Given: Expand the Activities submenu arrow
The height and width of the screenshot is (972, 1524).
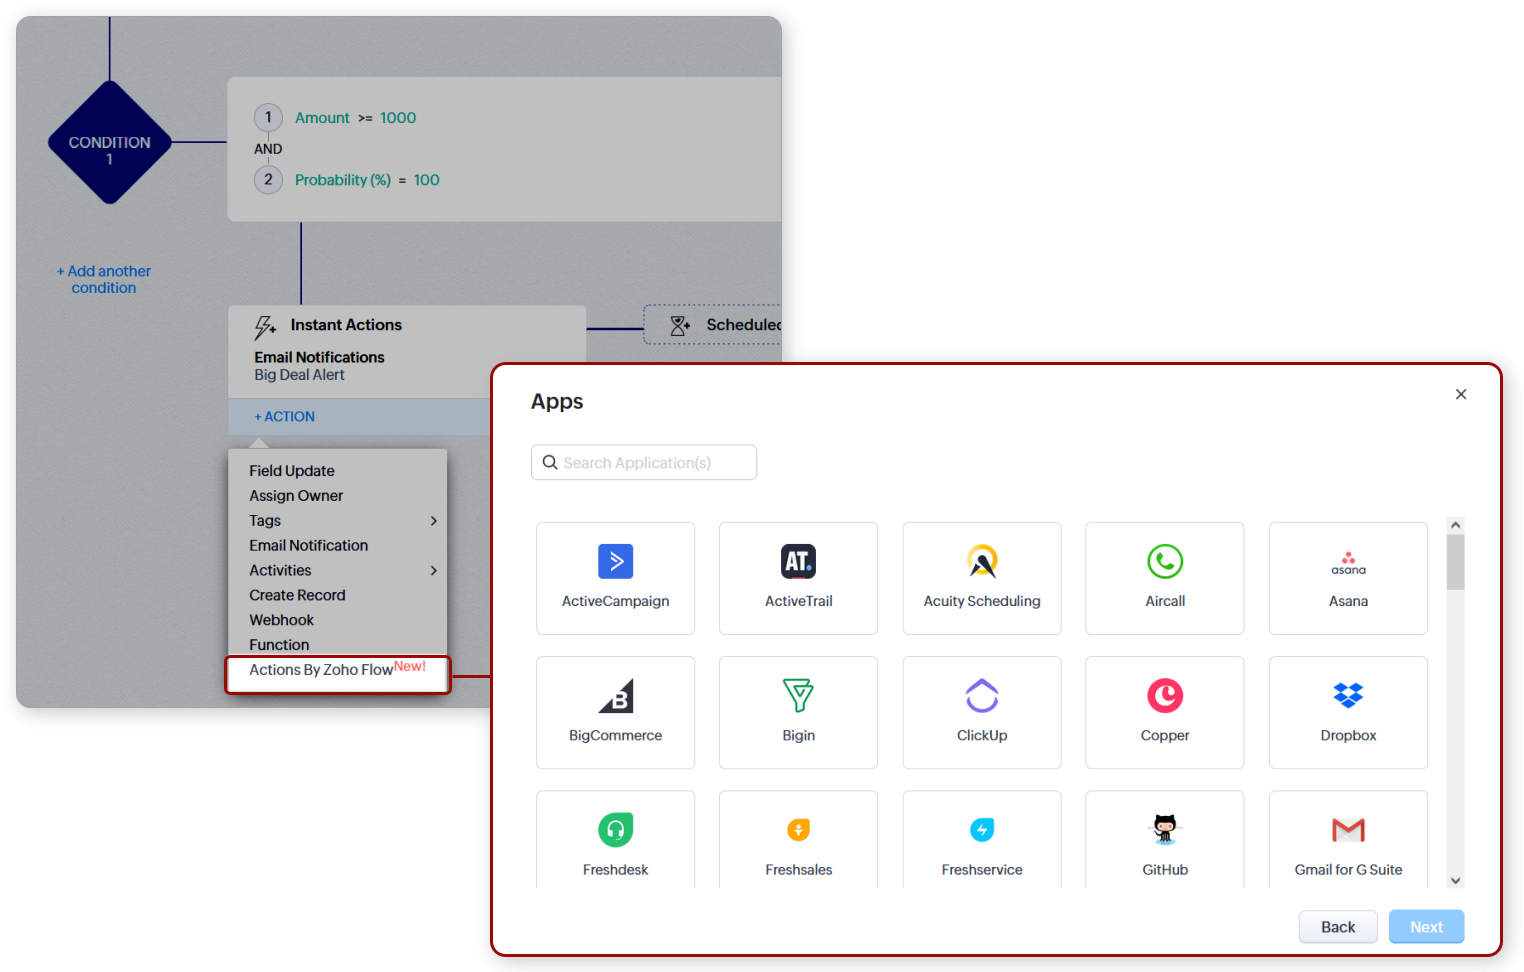Looking at the screenshot, I should (433, 571).
